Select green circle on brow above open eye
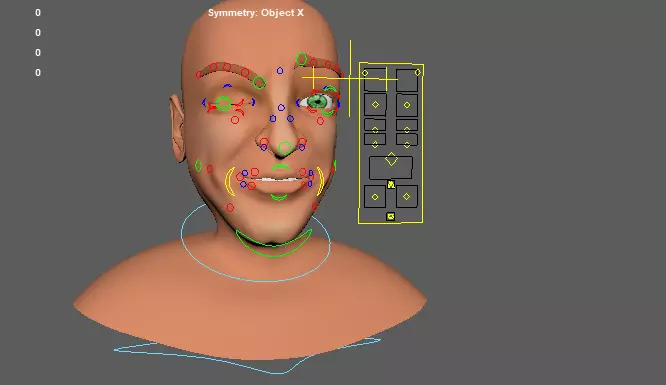 (x=301, y=59)
